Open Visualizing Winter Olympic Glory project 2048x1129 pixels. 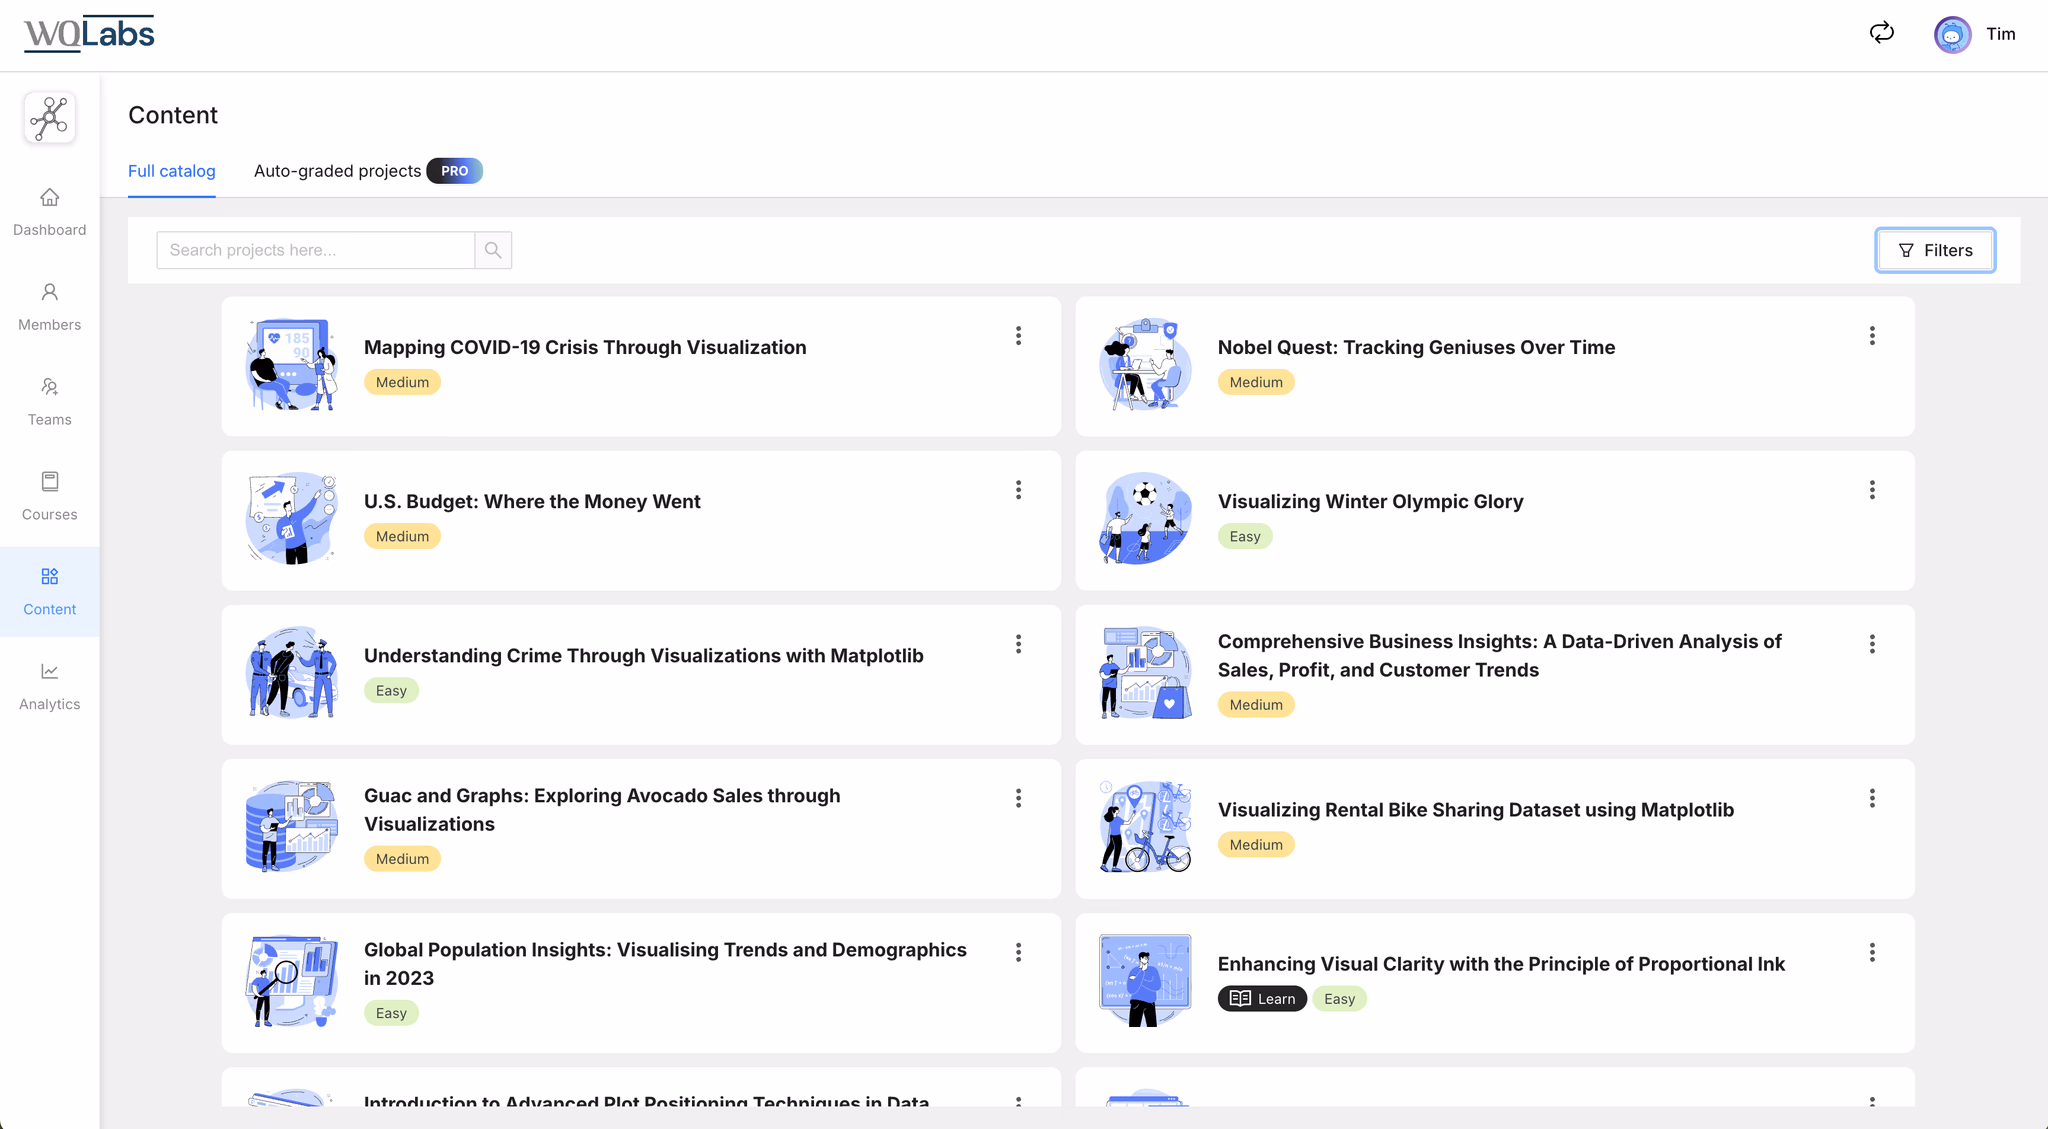[x=1371, y=501]
